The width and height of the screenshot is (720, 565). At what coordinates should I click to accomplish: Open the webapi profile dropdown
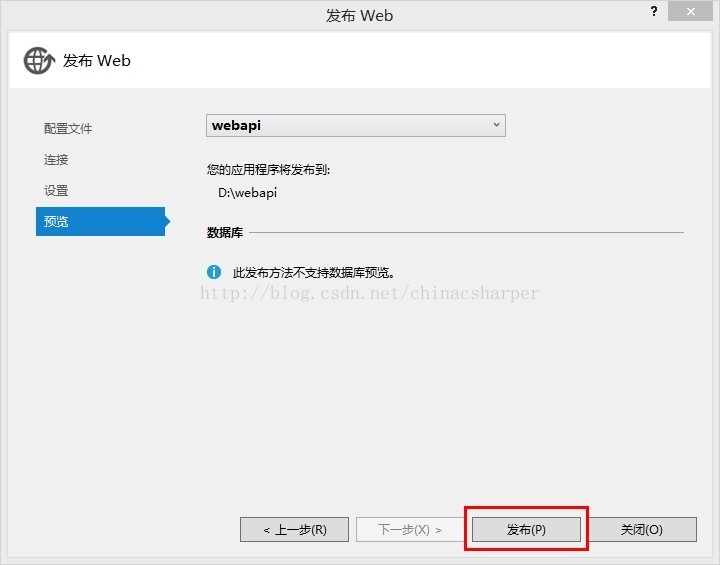click(x=355, y=125)
